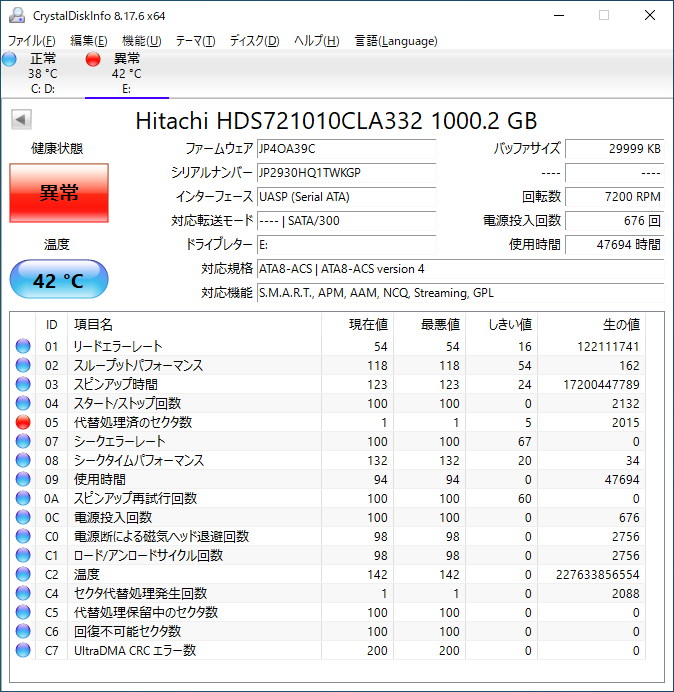Image resolution: width=674 pixels, height=692 pixels.
Task: Click the interface field UASP (Serial ATA)
Action: pyautogui.click(x=346, y=196)
